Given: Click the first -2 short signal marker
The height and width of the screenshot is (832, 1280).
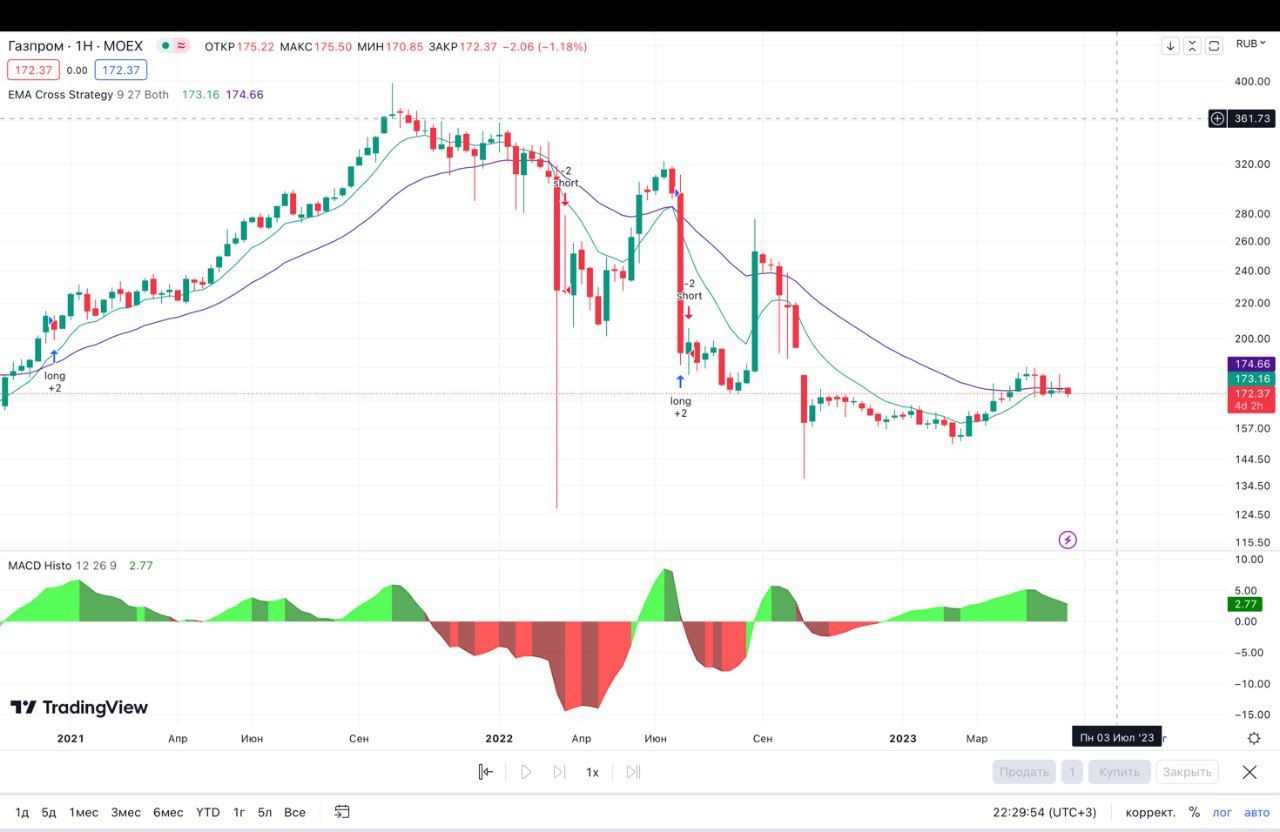Looking at the screenshot, I should pos(565,185).
